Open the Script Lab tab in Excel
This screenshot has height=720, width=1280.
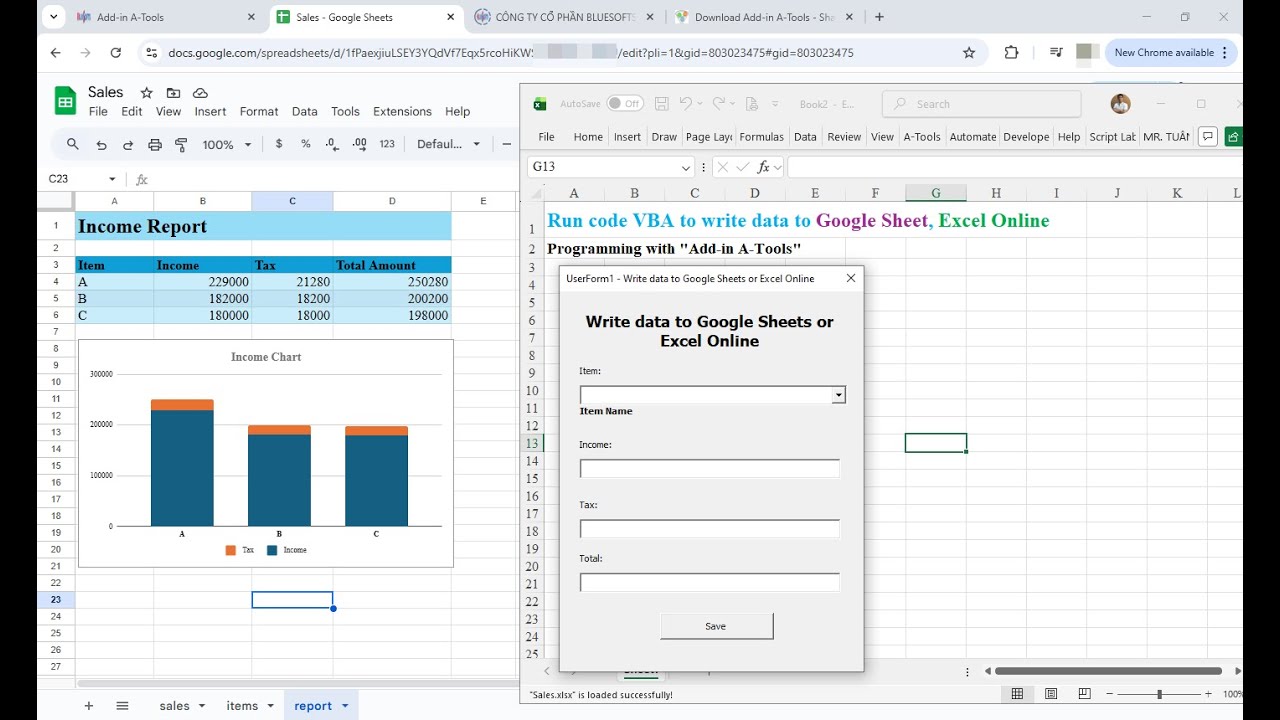pyautogui.click(x=1112, y=137)
